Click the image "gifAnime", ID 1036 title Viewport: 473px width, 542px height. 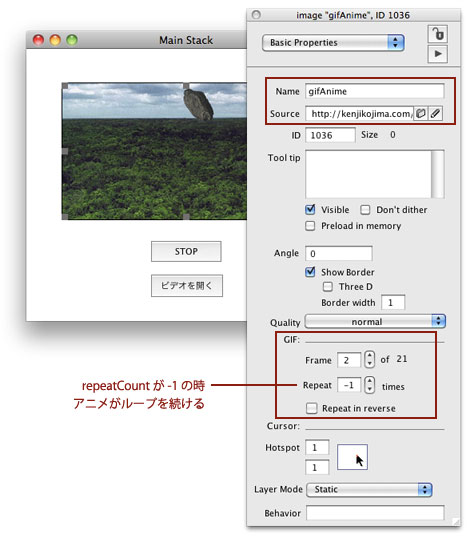pyautogui.click(x=353, y=15)
